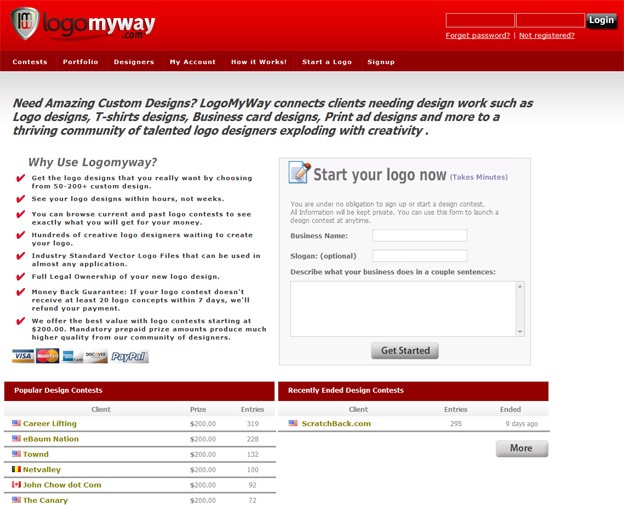
Task: Focus the username field in the header
Action: point(480,20)
